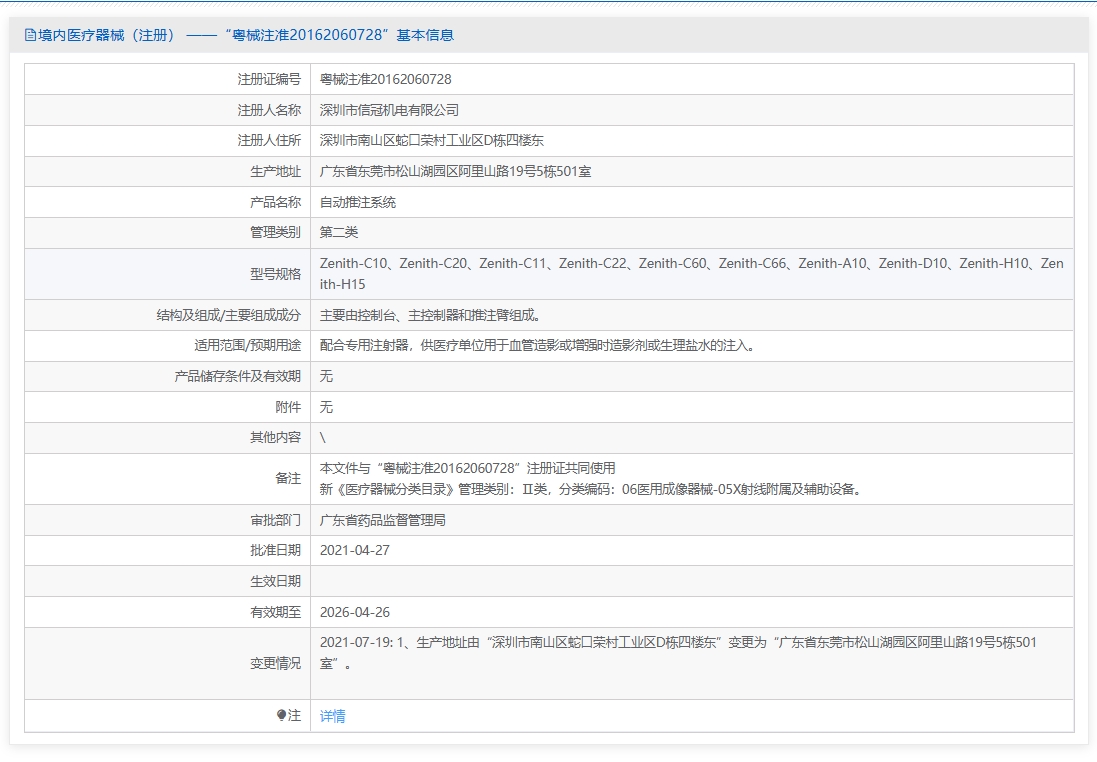Viewport: 1097px width, 762px height.
Task: Click the 其他内容 label
Action: [276, 437]
